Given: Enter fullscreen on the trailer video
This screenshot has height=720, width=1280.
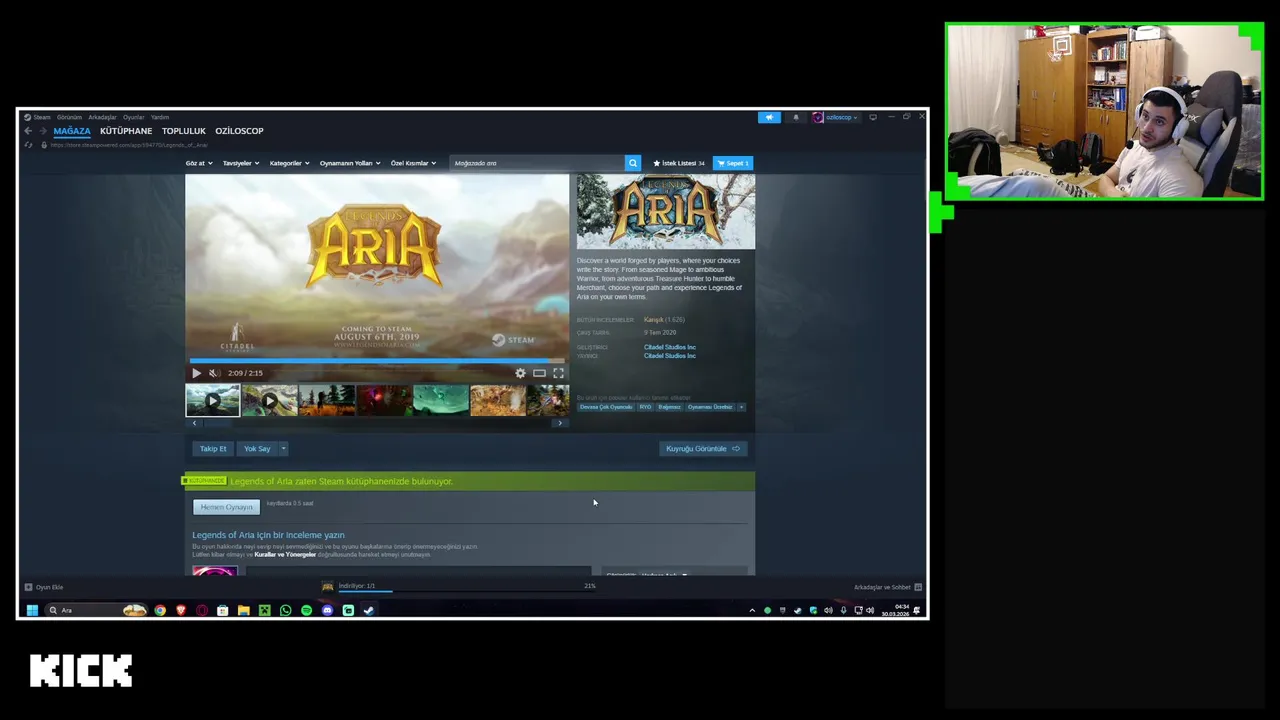Looking at the screenshot, I should tap(558, 373).
